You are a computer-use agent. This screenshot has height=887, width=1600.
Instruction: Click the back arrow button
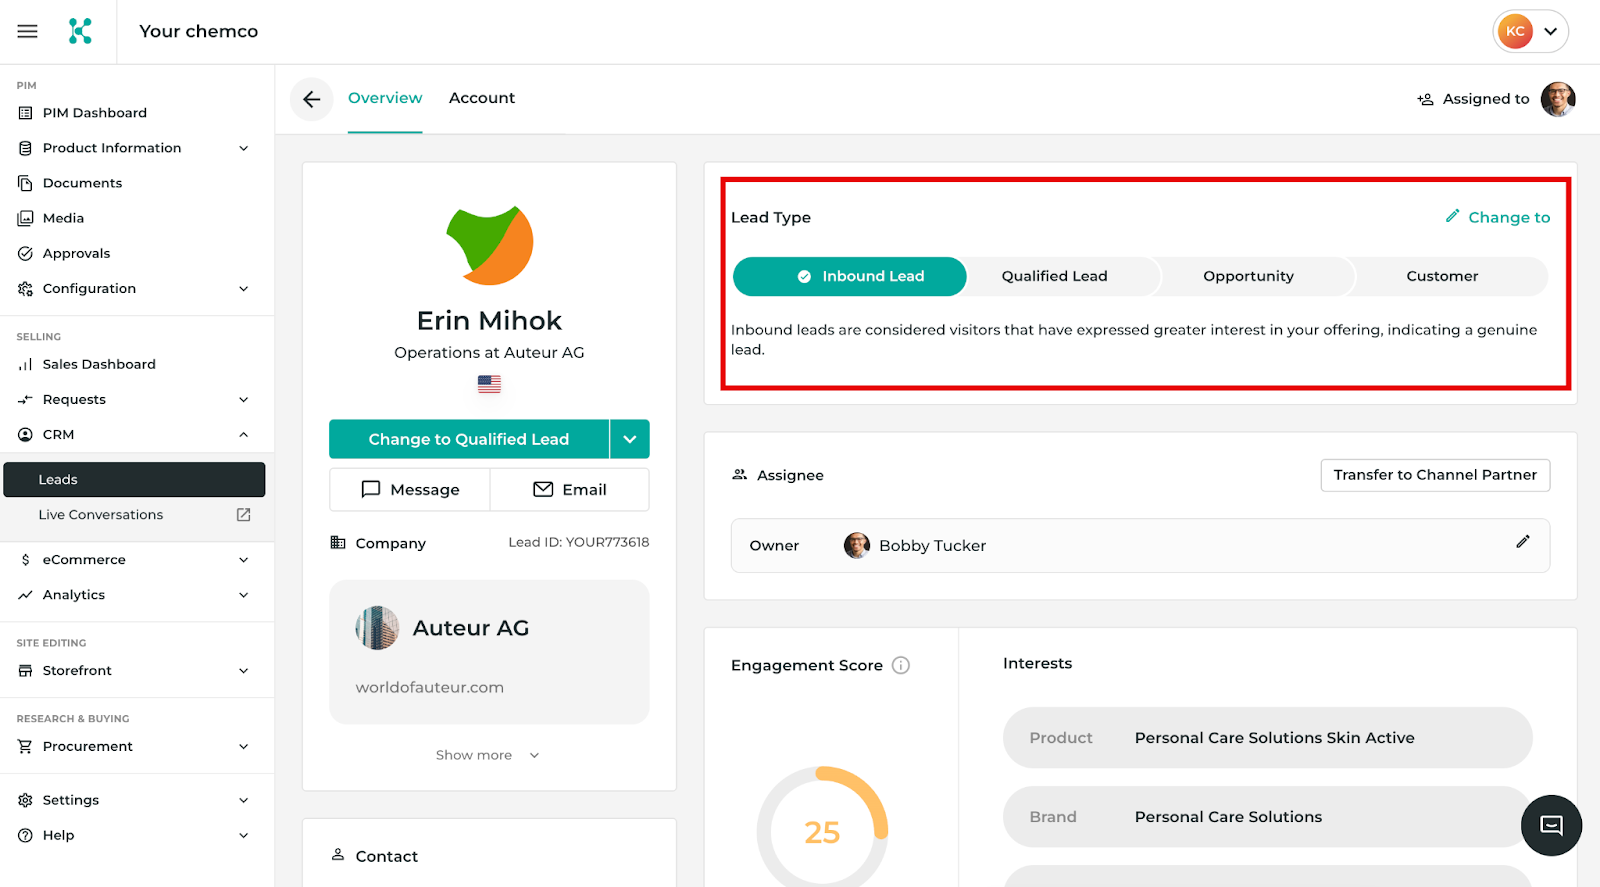point(311,99)
